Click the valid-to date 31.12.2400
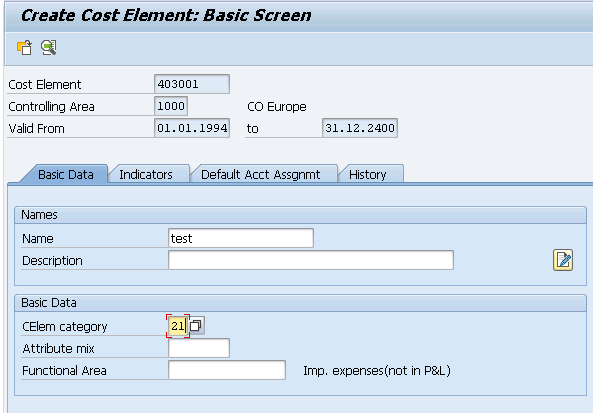The width and height of the screenshot is (593, 413). click(x=360, y=128)
